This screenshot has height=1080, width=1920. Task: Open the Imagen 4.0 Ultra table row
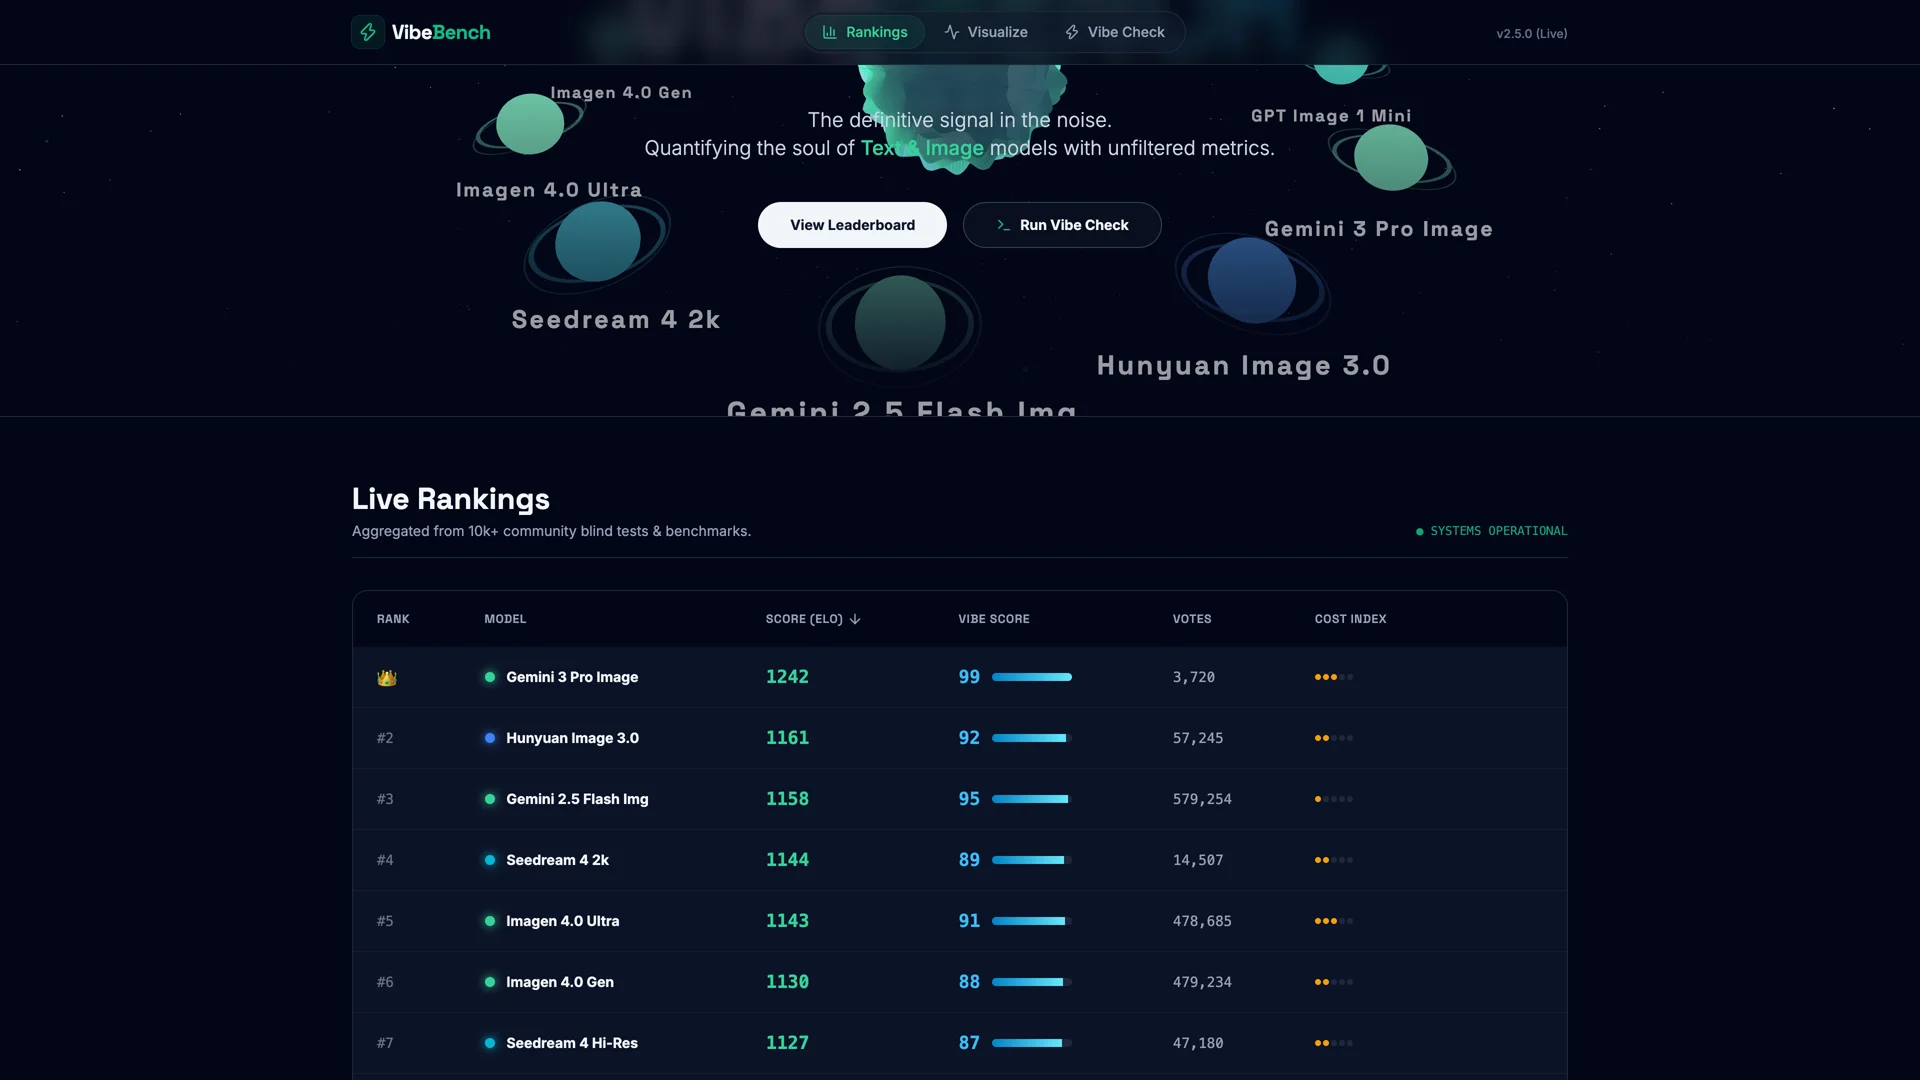pyautogui.click(x=960, y=921)
